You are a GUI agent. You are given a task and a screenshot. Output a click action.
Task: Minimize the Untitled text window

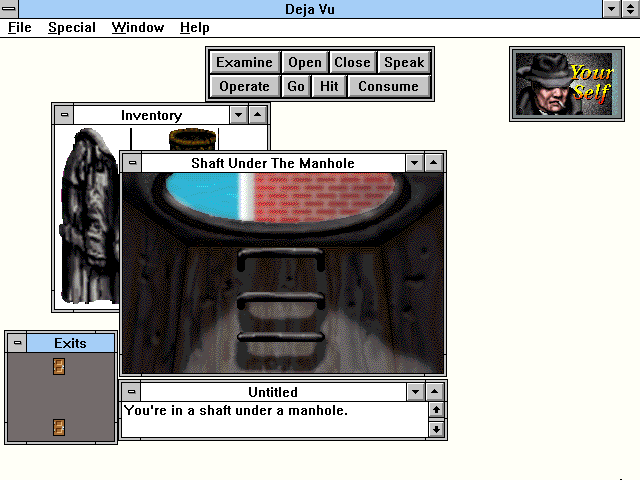[416, 392]
